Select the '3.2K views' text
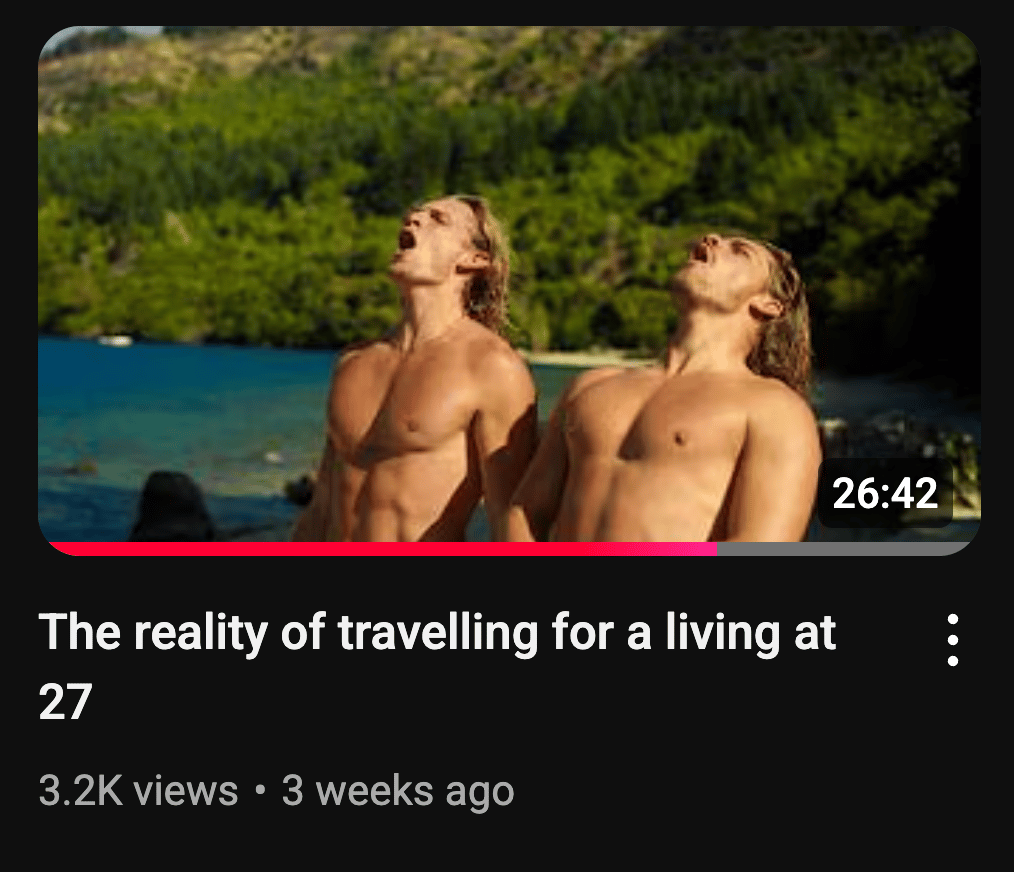This screenshot has height=872, width=1014. [138, 791]
